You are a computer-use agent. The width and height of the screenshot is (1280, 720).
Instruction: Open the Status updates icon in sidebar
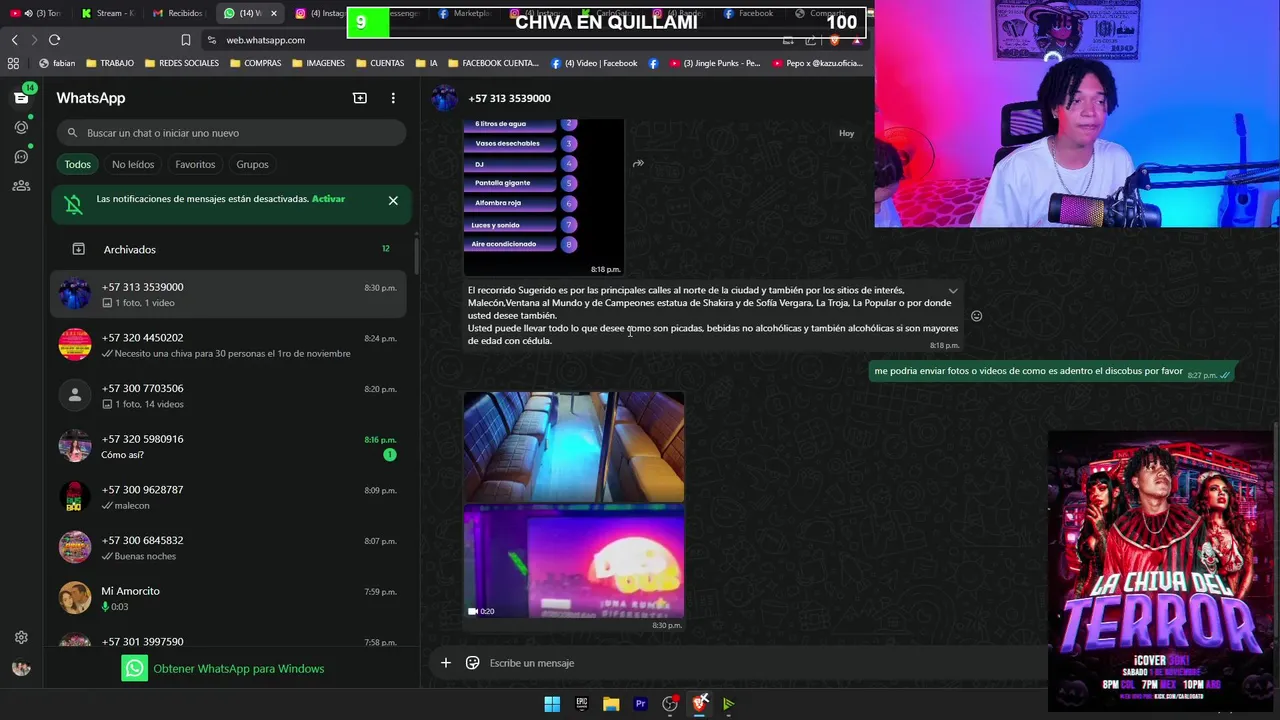(21, 127)
